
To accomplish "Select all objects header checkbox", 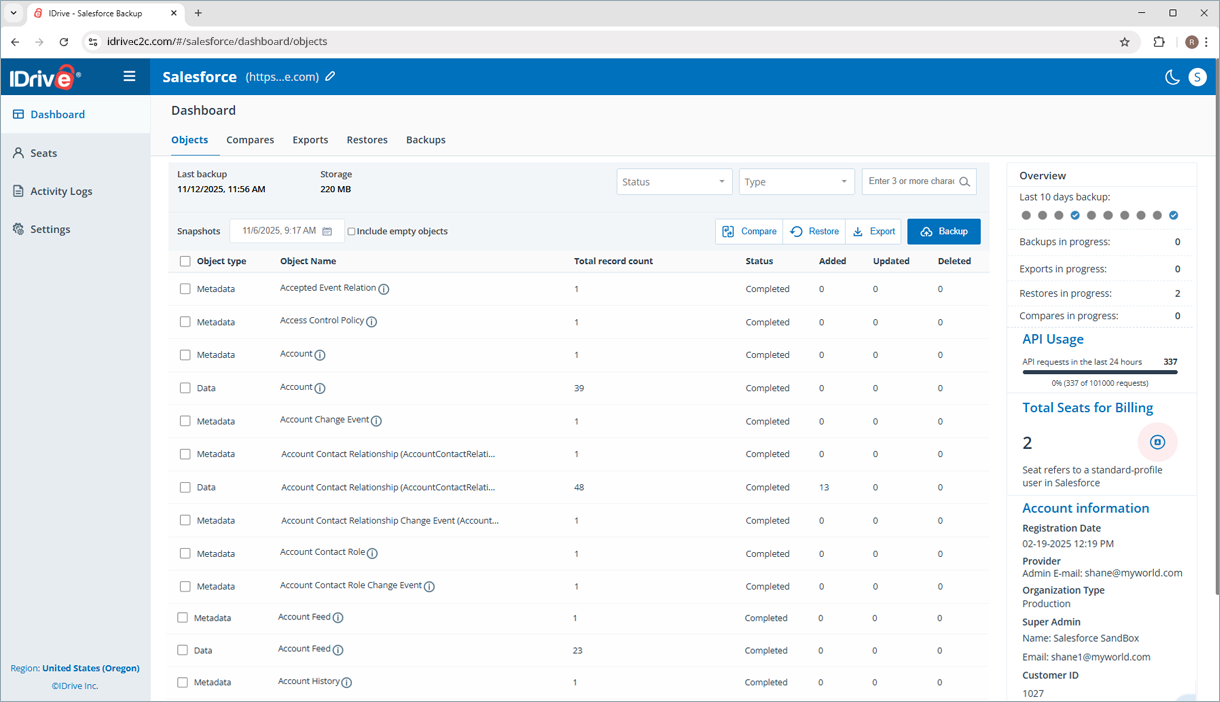I will [x=185, y=261].
